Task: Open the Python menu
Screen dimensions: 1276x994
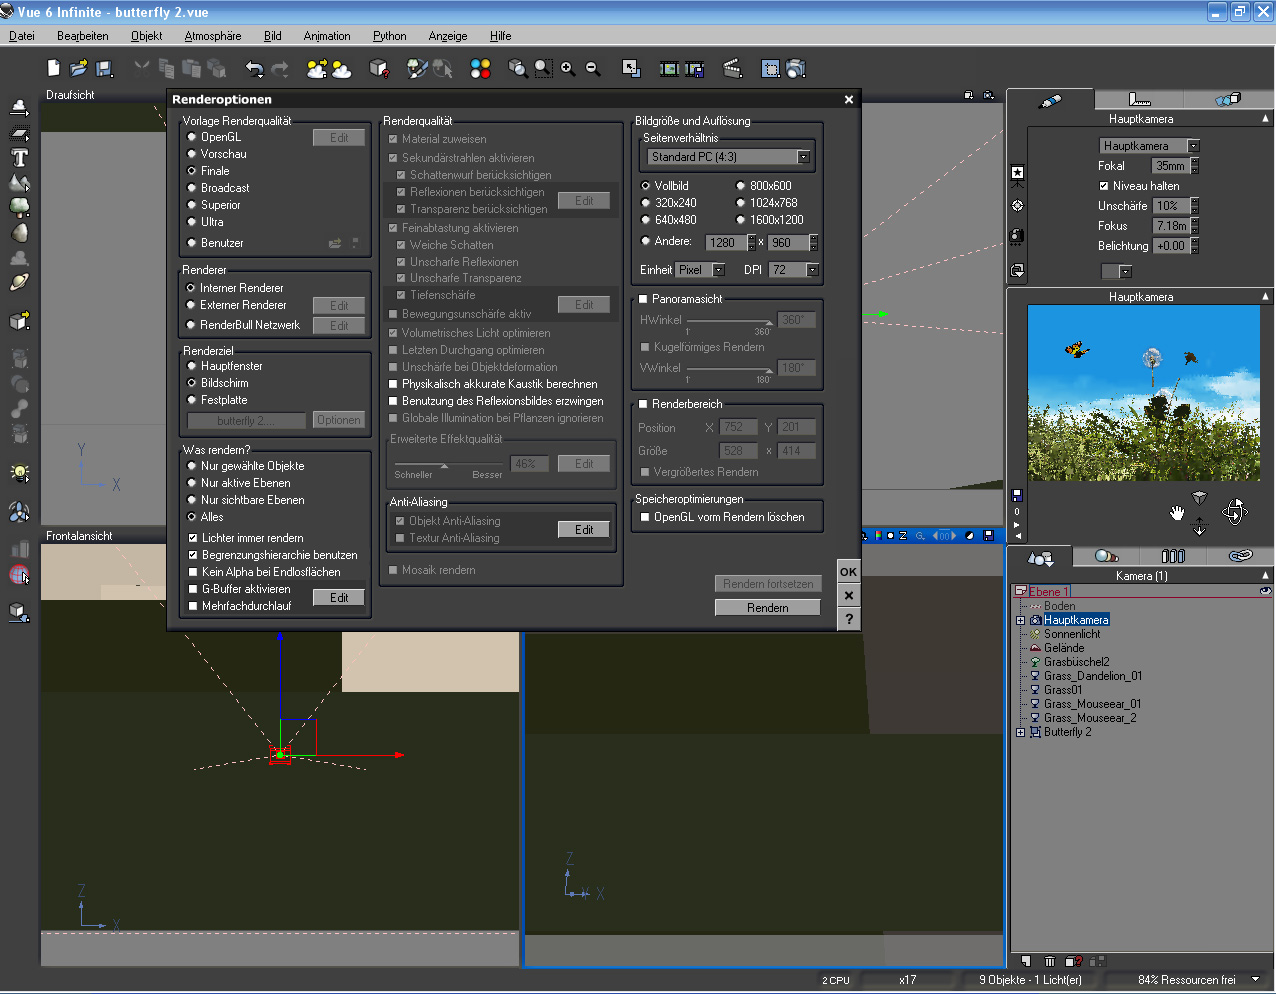Action: pos(389,36)
